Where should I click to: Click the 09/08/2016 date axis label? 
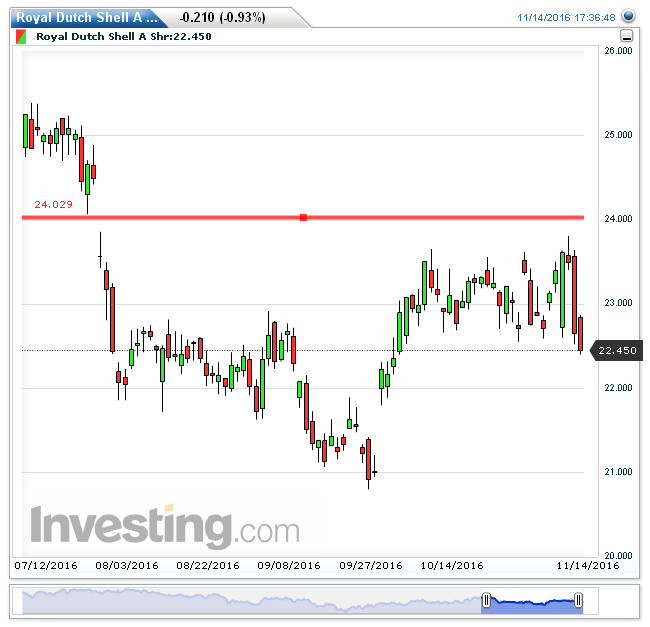coord(289,566)
